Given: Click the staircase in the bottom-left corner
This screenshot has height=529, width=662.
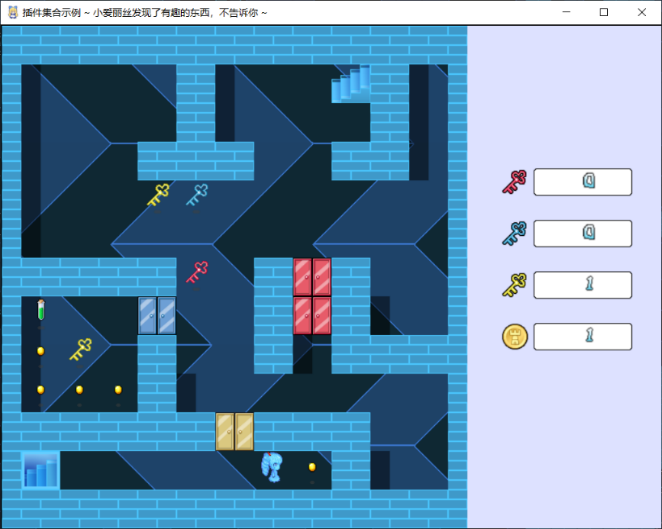Looking at the screenshot, I should 41,470.
